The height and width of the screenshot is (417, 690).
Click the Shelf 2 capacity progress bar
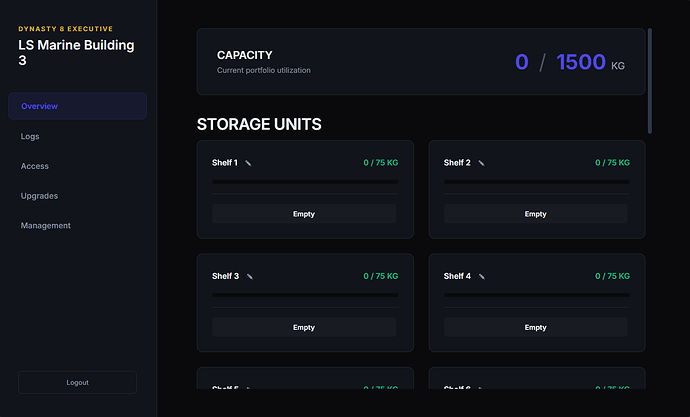point(537,182)
